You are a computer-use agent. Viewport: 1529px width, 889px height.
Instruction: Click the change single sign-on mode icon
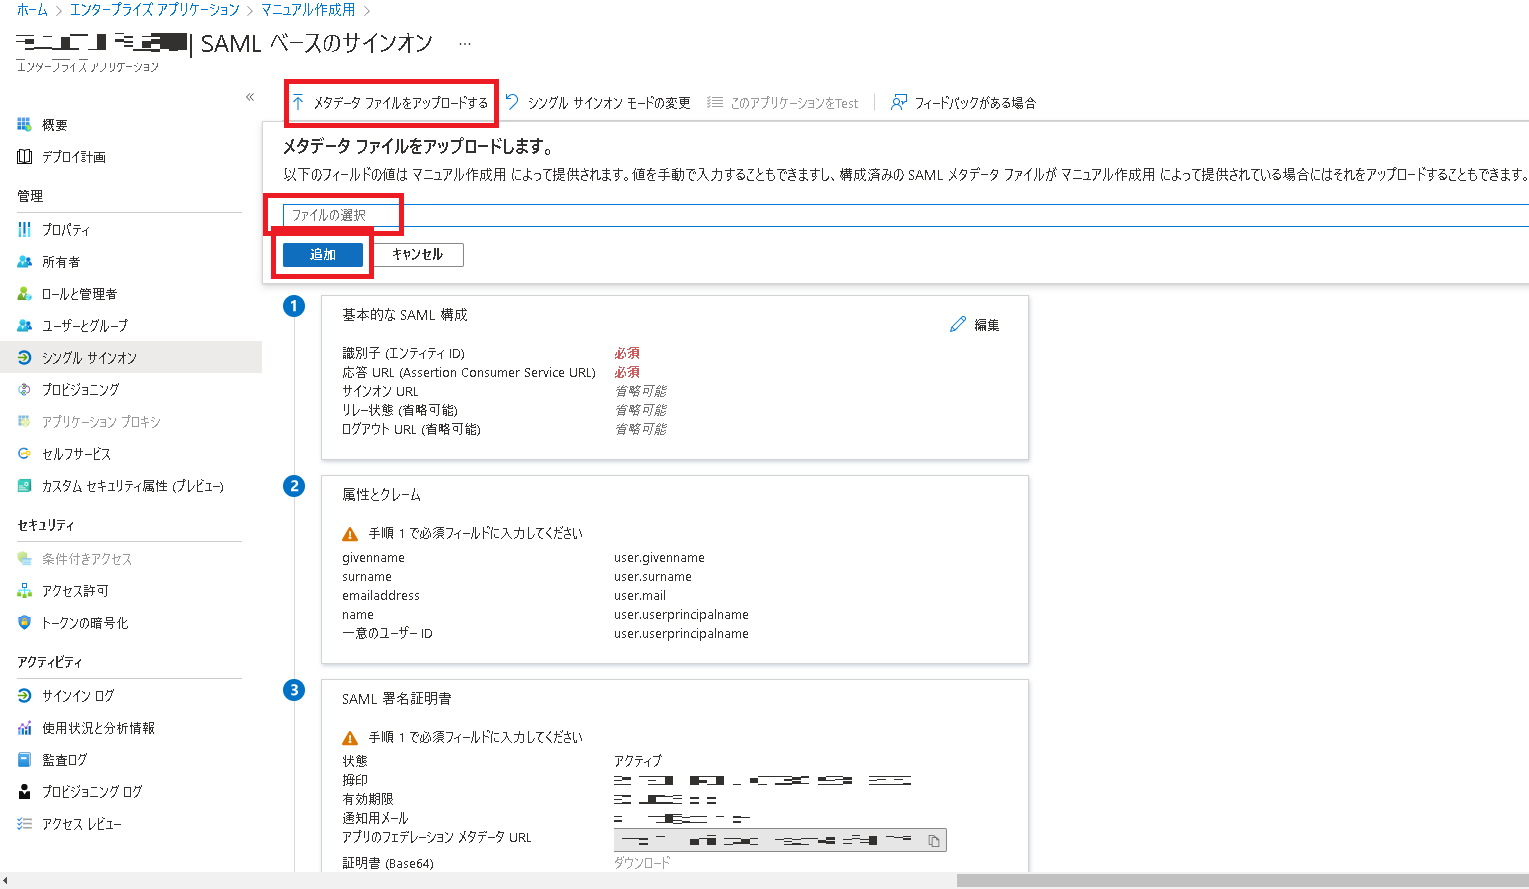tap(512, 102)
